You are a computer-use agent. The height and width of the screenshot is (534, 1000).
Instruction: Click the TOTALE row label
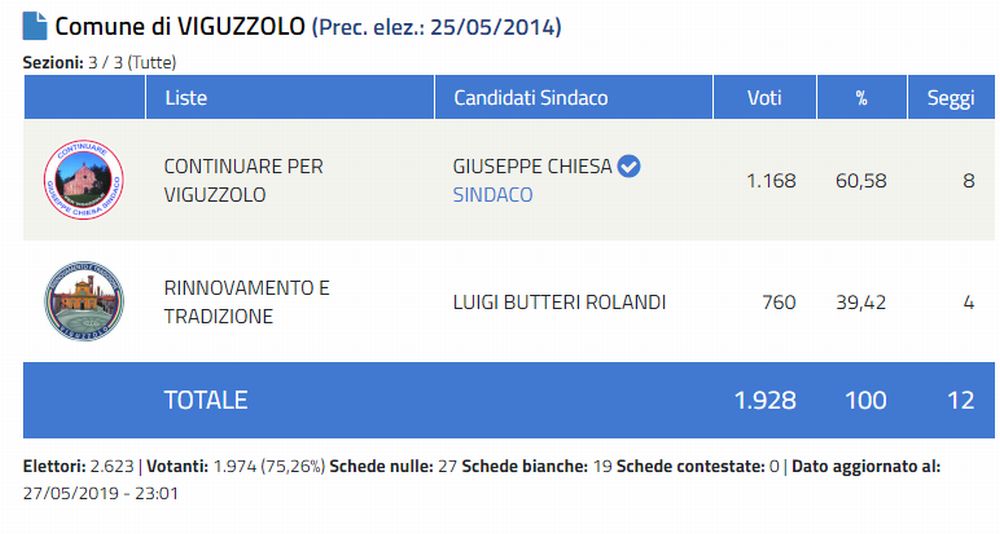(x=206, y=400)
